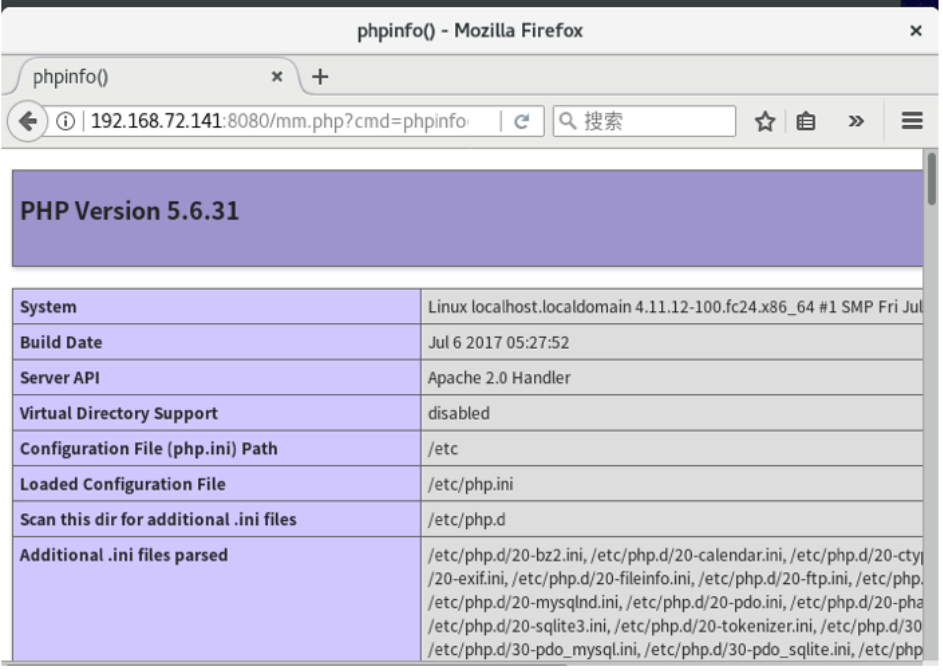Click the Linux localhost.localdomain system value
Screen dimensions: 943x672
675,307
